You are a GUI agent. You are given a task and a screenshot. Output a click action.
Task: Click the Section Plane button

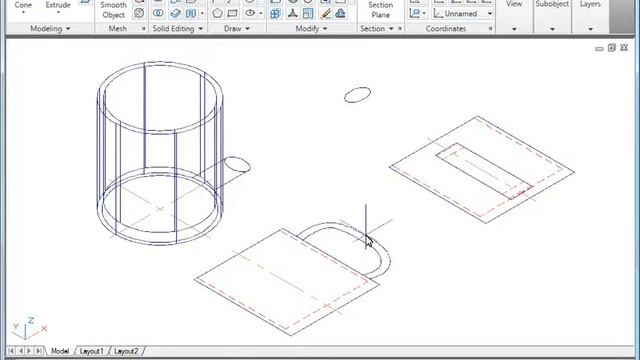click(x=380, y=10)
